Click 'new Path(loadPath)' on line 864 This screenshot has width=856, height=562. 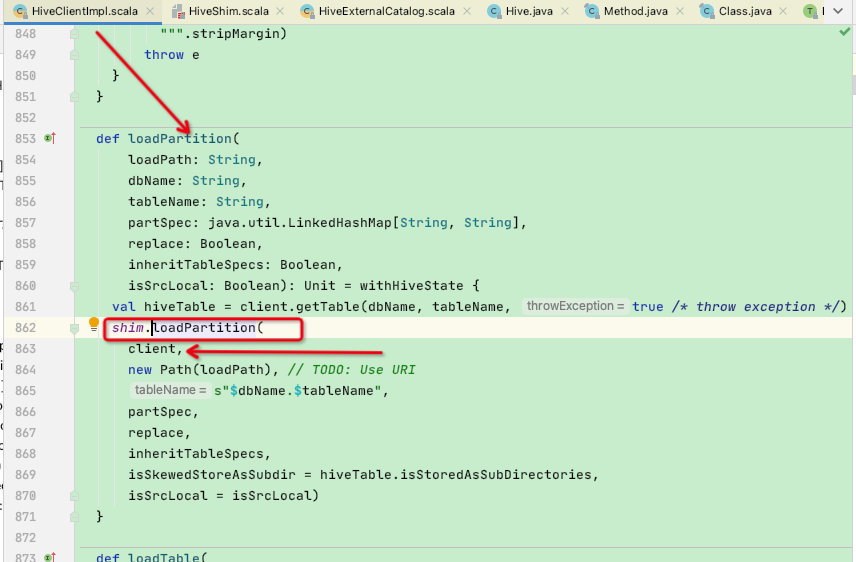click(x=200, y=370)
